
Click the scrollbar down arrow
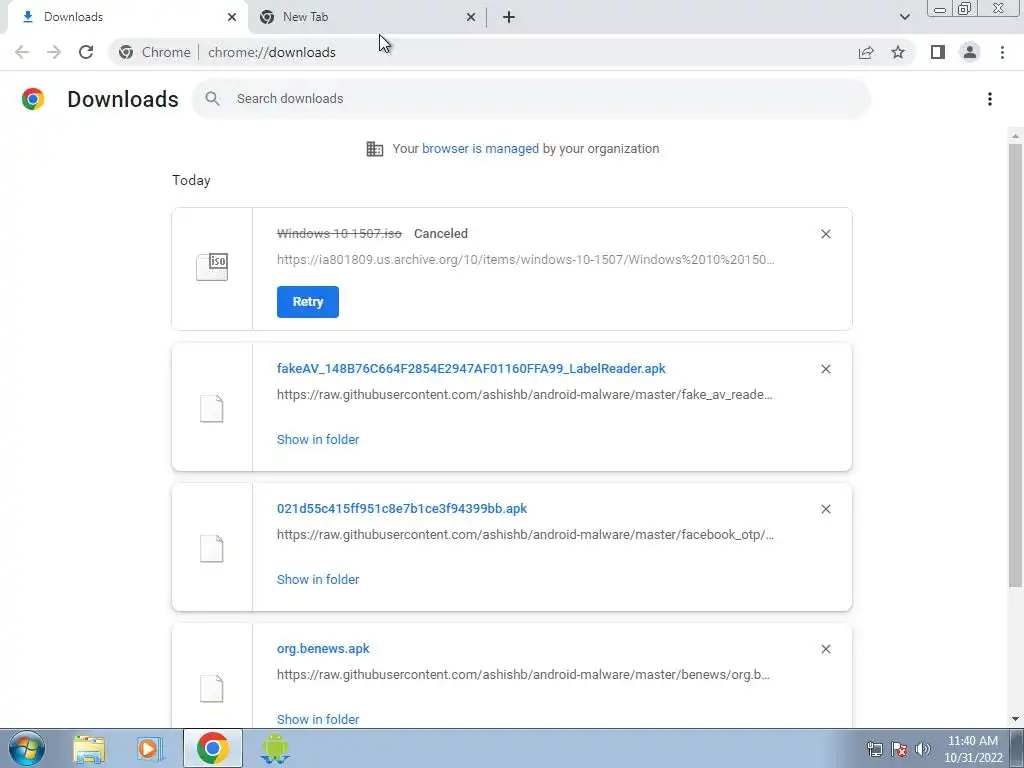coord(1015,719)
